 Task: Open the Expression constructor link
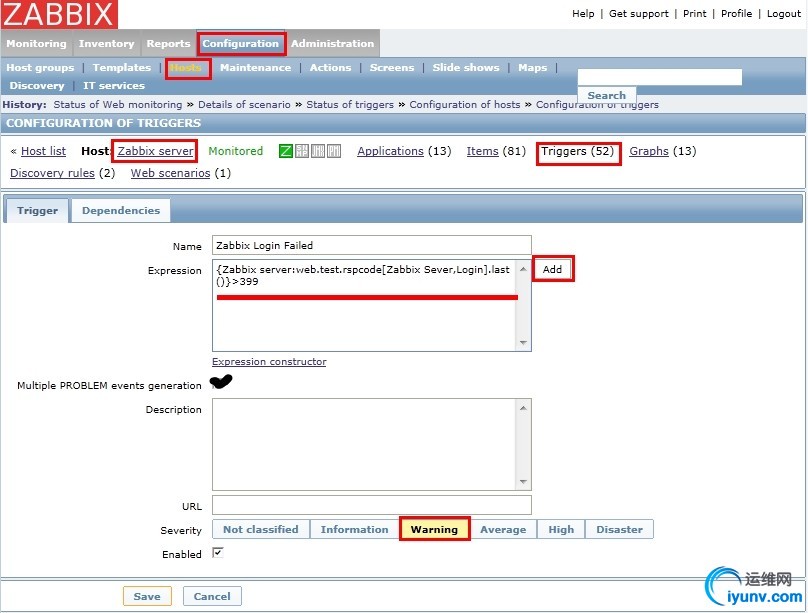pos(269,362)
